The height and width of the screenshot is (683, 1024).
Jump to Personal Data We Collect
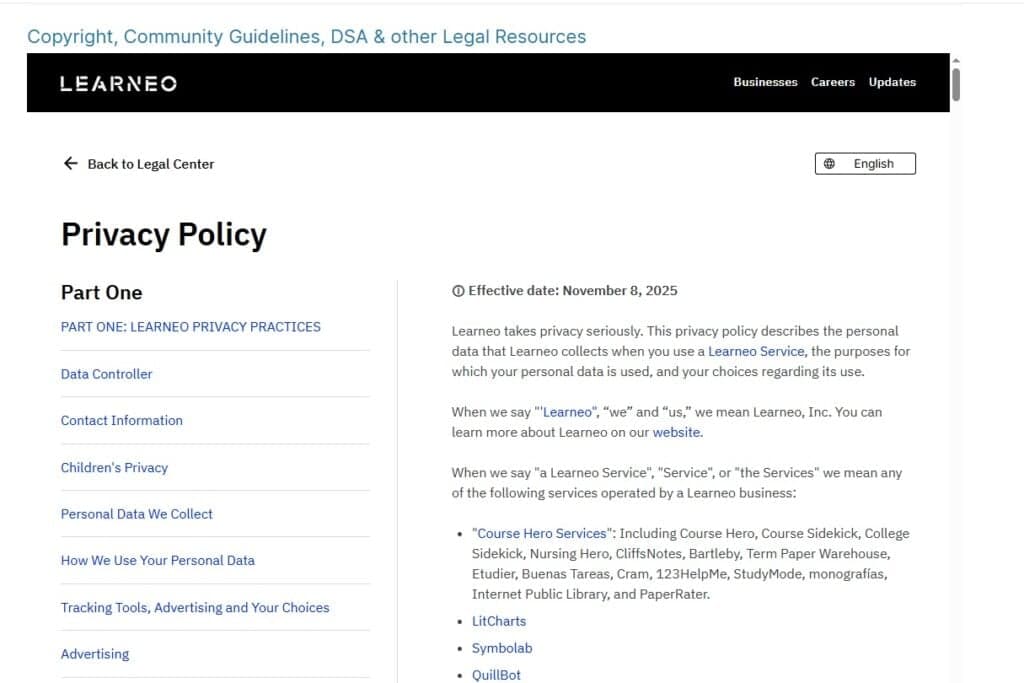[136, 514]
